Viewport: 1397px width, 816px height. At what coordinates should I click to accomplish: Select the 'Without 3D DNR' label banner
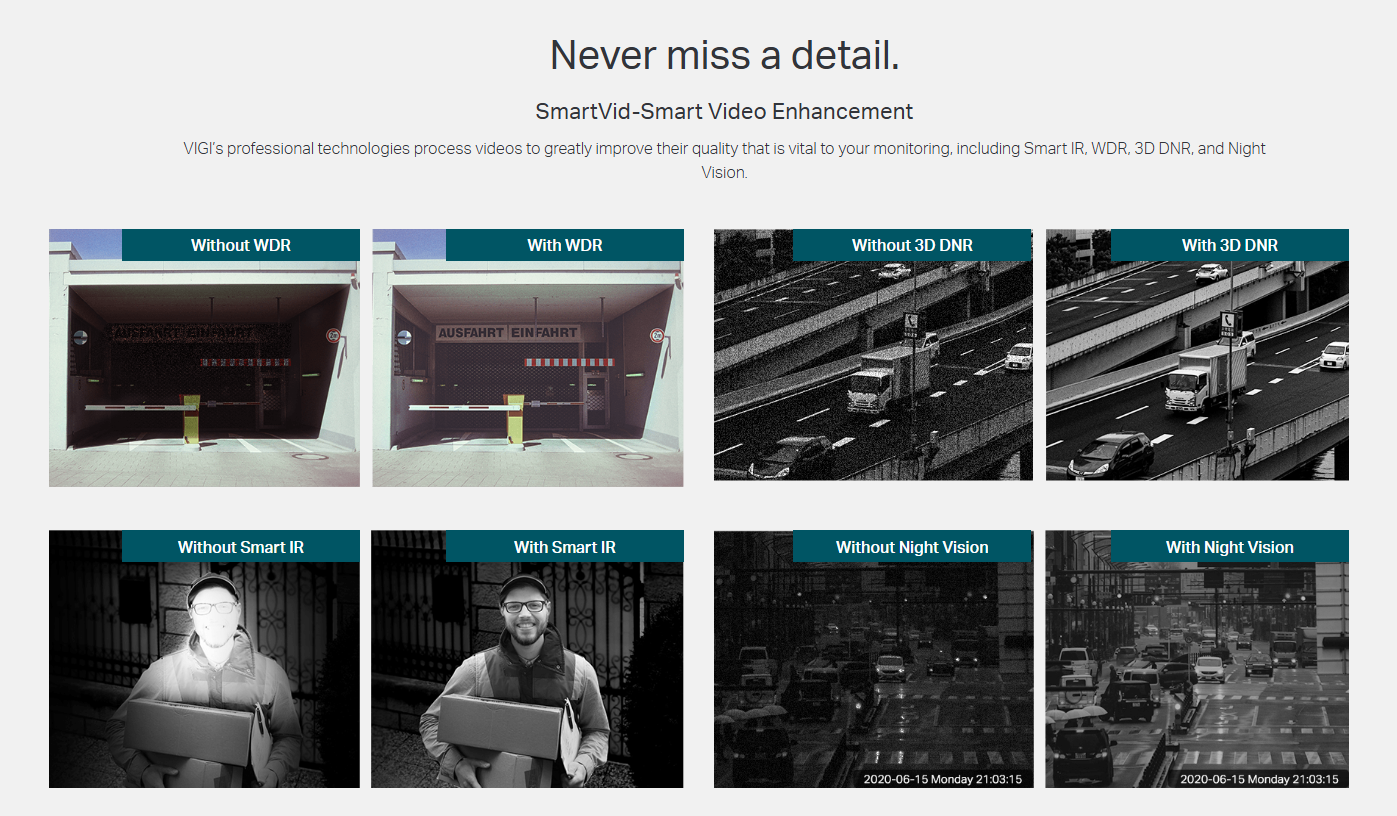tap(912, 245)
